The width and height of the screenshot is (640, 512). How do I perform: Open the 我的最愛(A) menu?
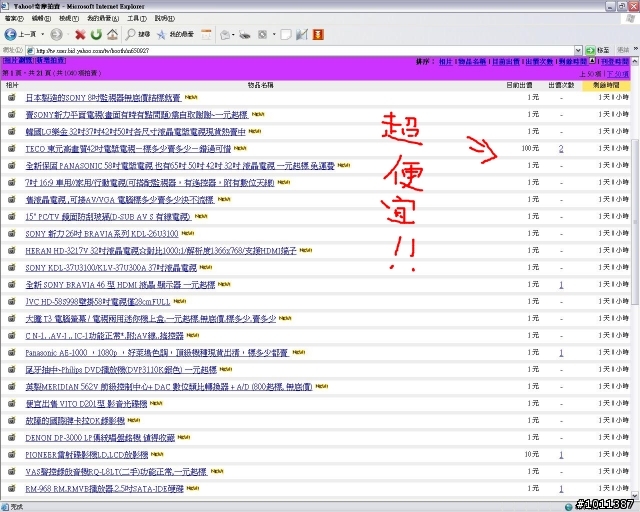pyautogui.click(x=103, y=18)
